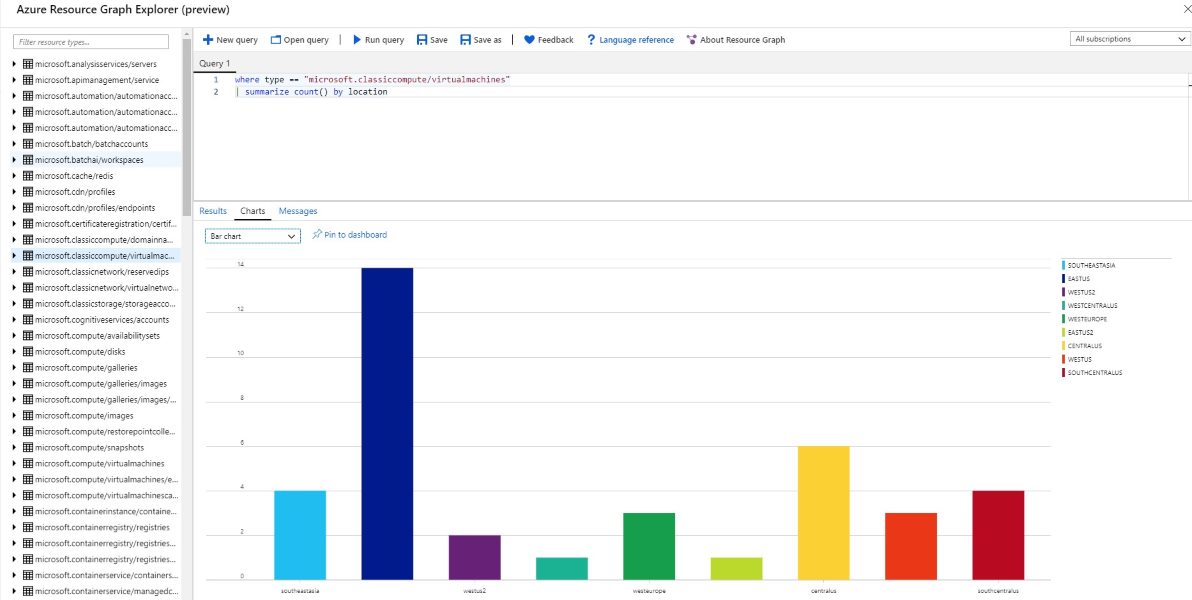Click the table icon beside microsoft.cache/redis
This screenshot has height=600, width=1192.
(x=28, y=175)
